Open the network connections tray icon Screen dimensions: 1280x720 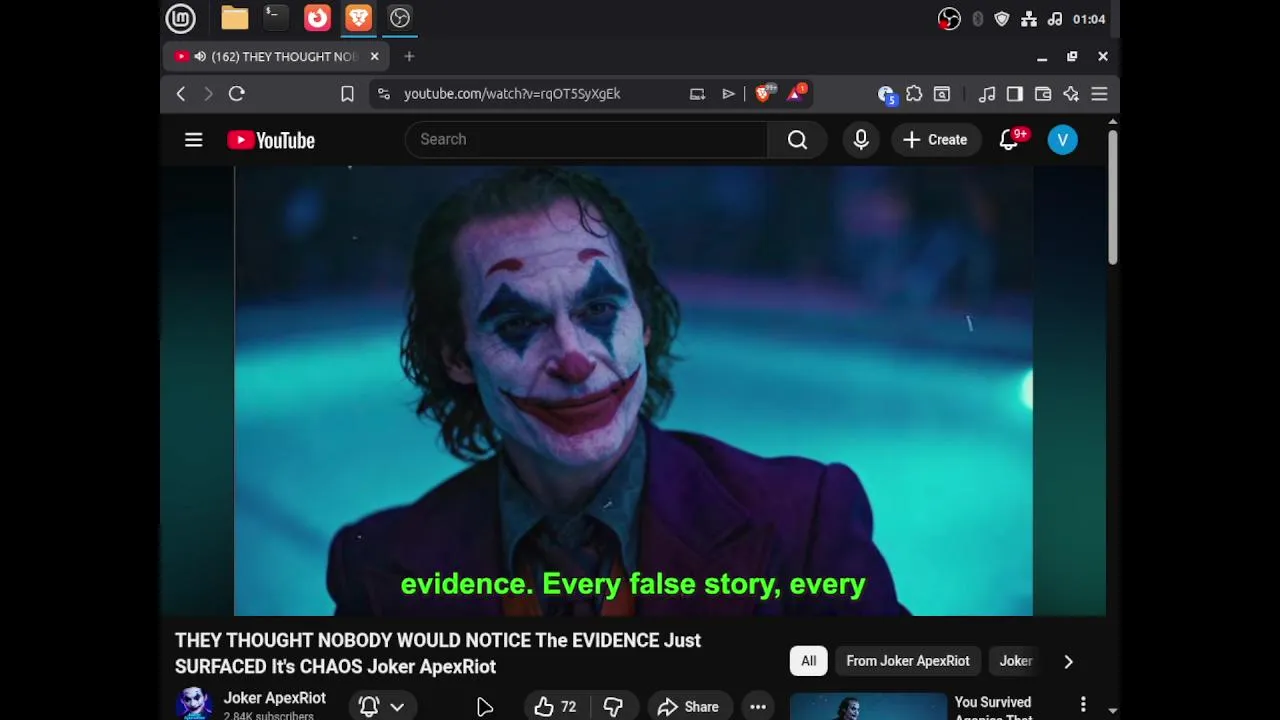[1029, 19]
